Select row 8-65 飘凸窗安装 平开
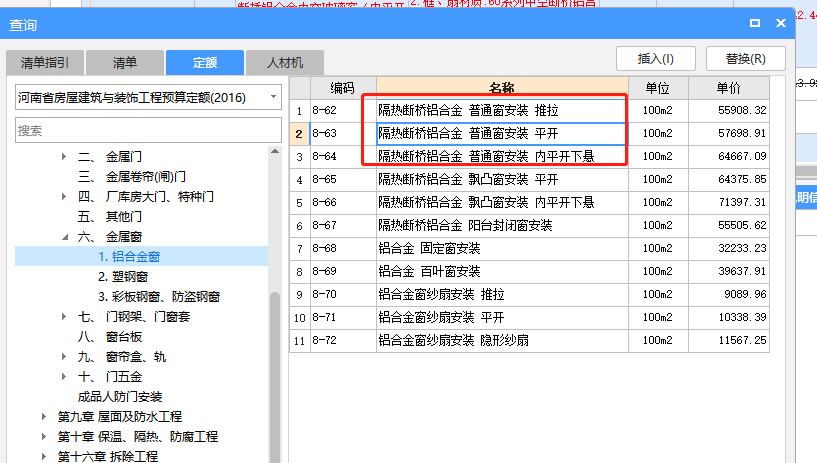The height and width of the screenshot is (463, 817). (529, 180)
